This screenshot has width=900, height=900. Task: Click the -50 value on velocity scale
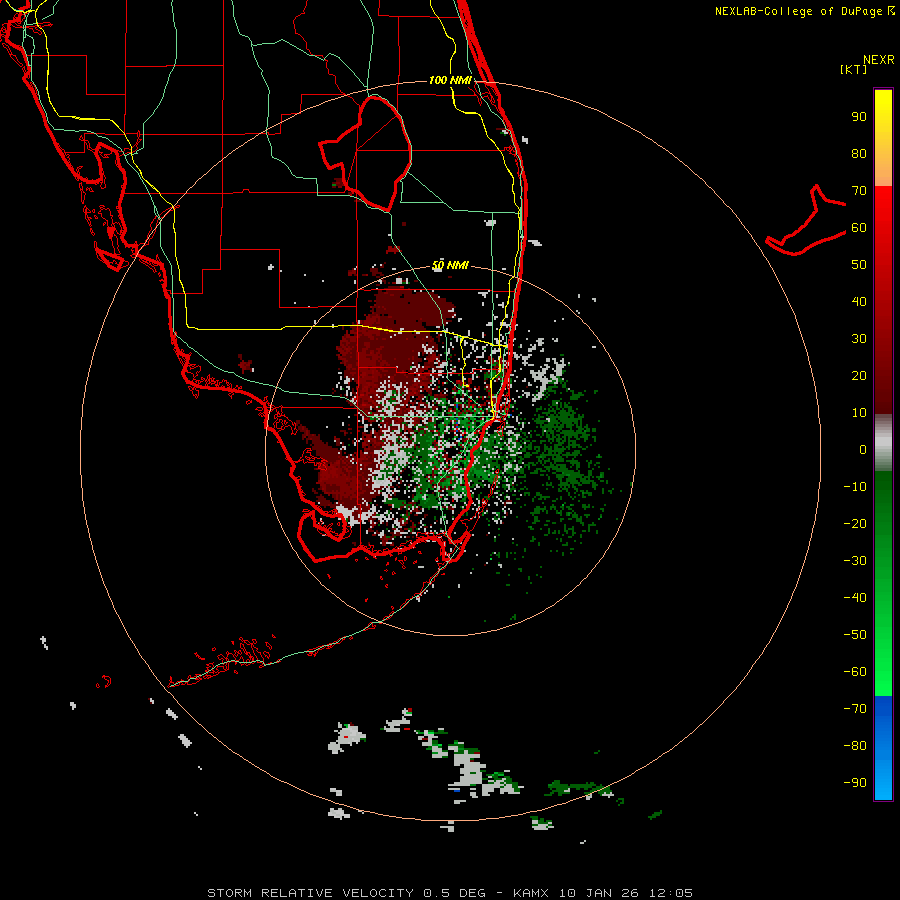[x=855, y=635]
